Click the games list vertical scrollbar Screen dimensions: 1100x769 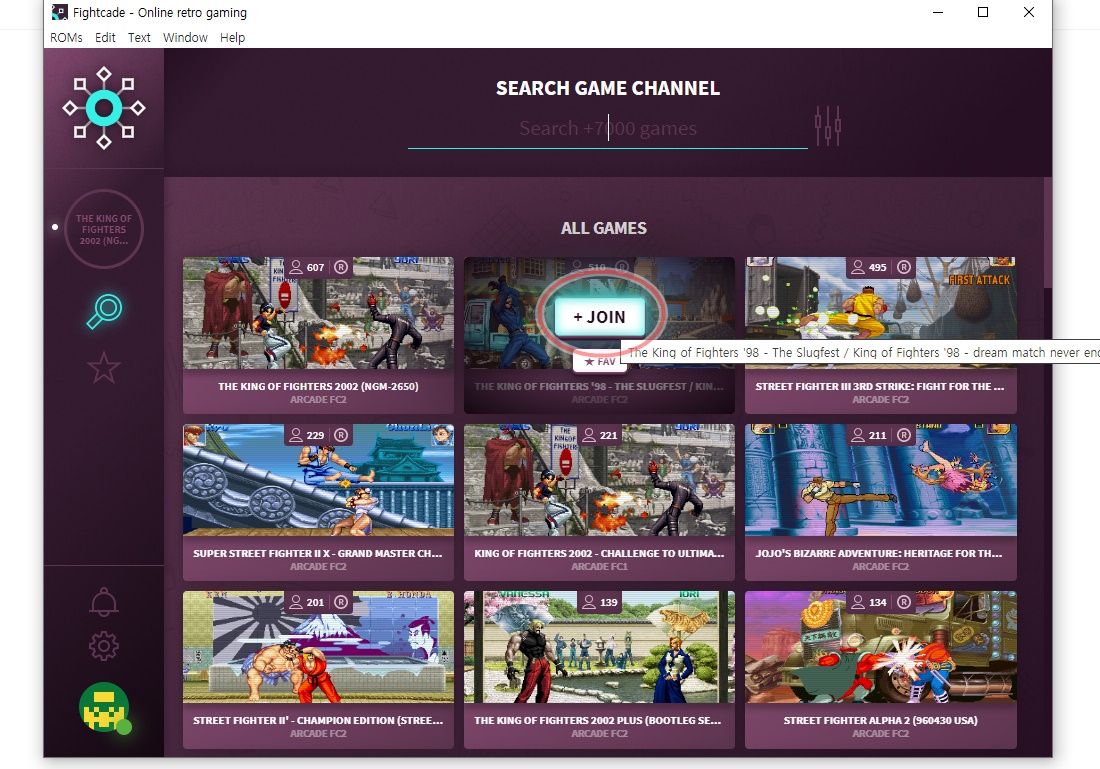point(1048,232)
